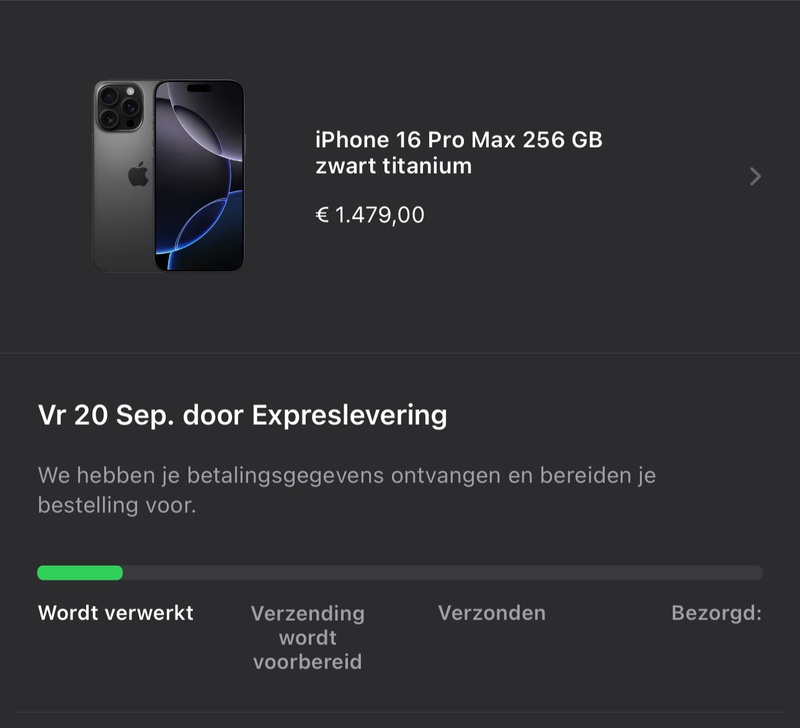Click the grey unfilled part of progress bar
Image resolution: width=800 pixels, height=728 pixels.
point(443,573)
